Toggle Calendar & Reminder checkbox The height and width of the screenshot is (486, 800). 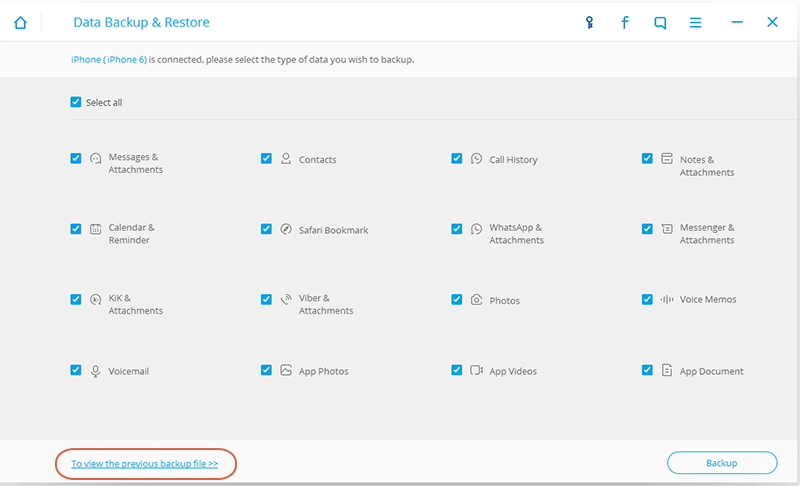click(x=76, y=228)
